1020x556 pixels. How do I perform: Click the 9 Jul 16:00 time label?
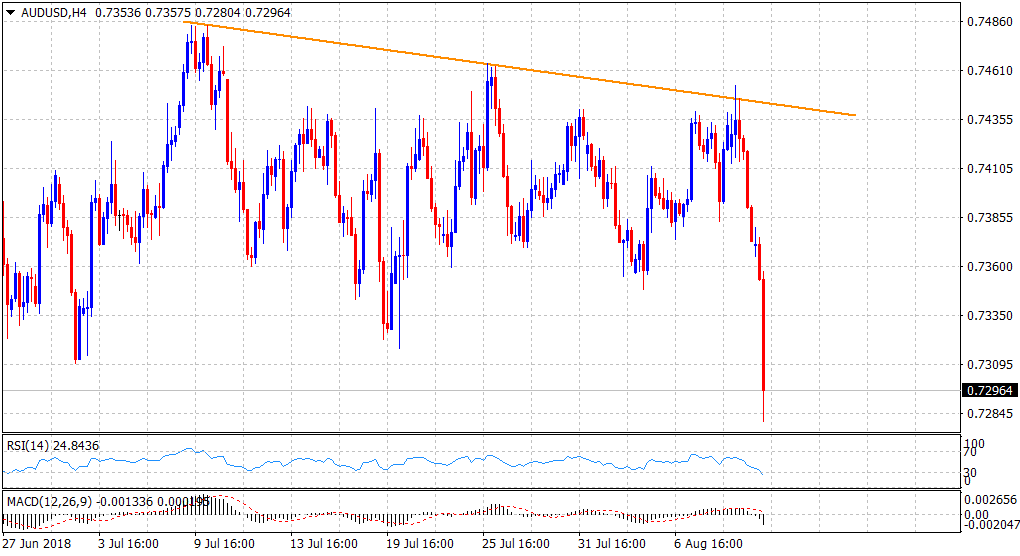[x=226, y=545]
